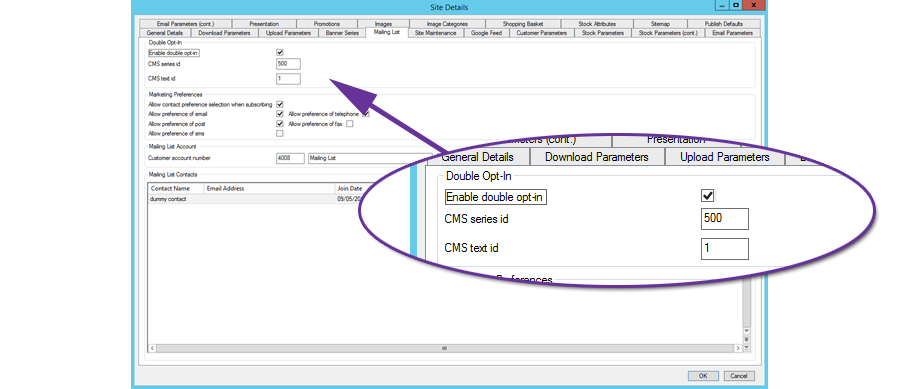Enable Allow preference of sms

point(280,133)
